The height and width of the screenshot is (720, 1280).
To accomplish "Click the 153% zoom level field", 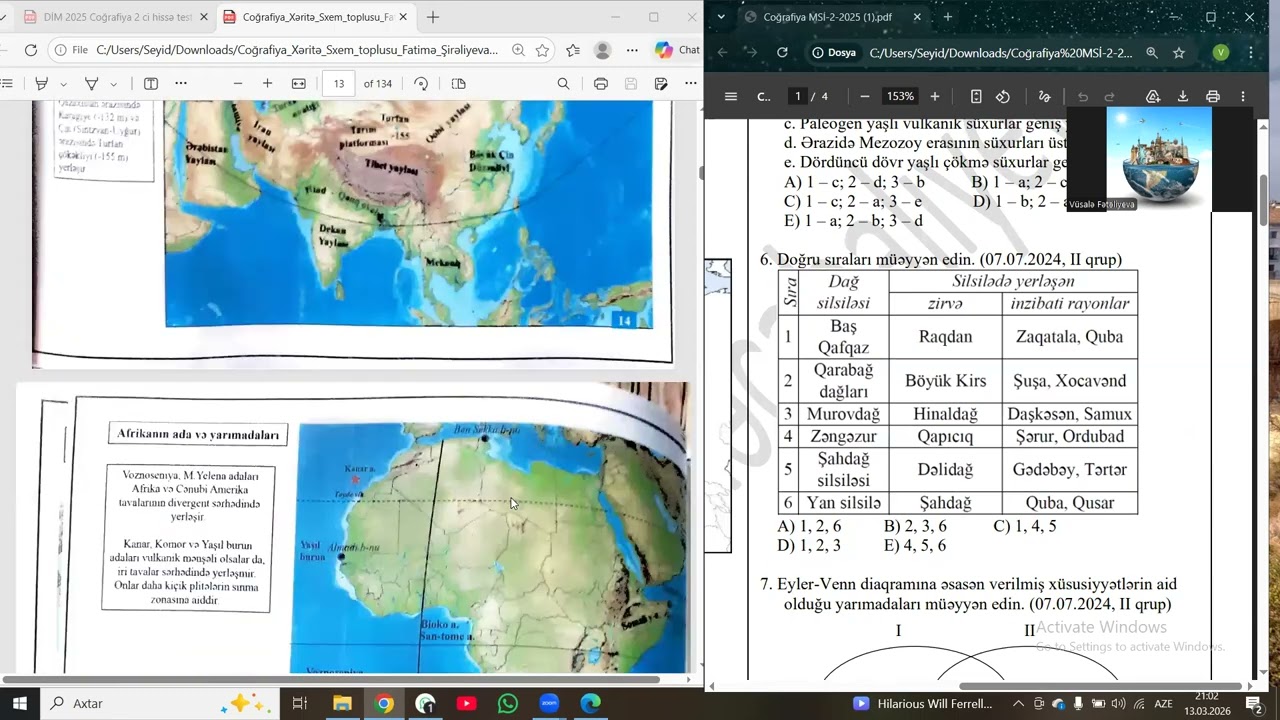I will pyautogui.click(x=900, y=96).
